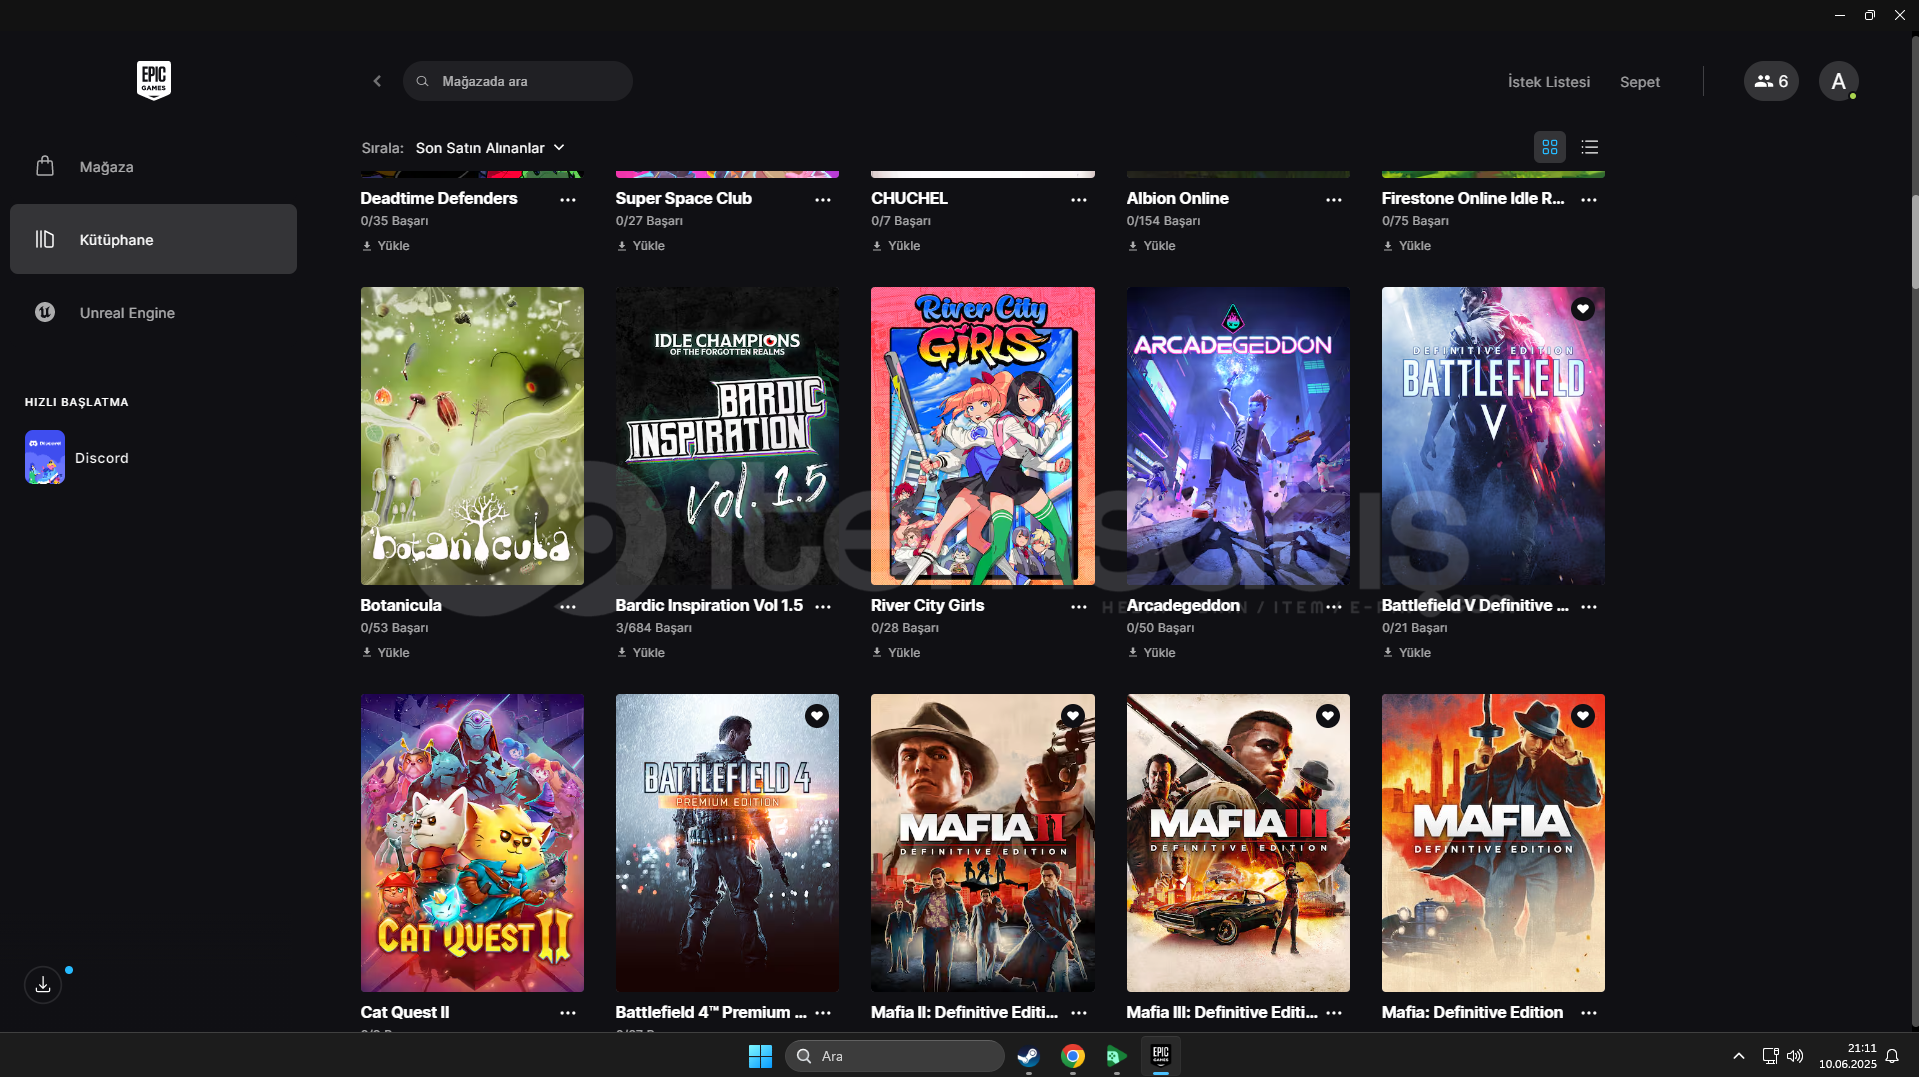This screenshot has height=1077, width=1919.
Task: Switch to grid view
Action: click(x=1550, y=147)
